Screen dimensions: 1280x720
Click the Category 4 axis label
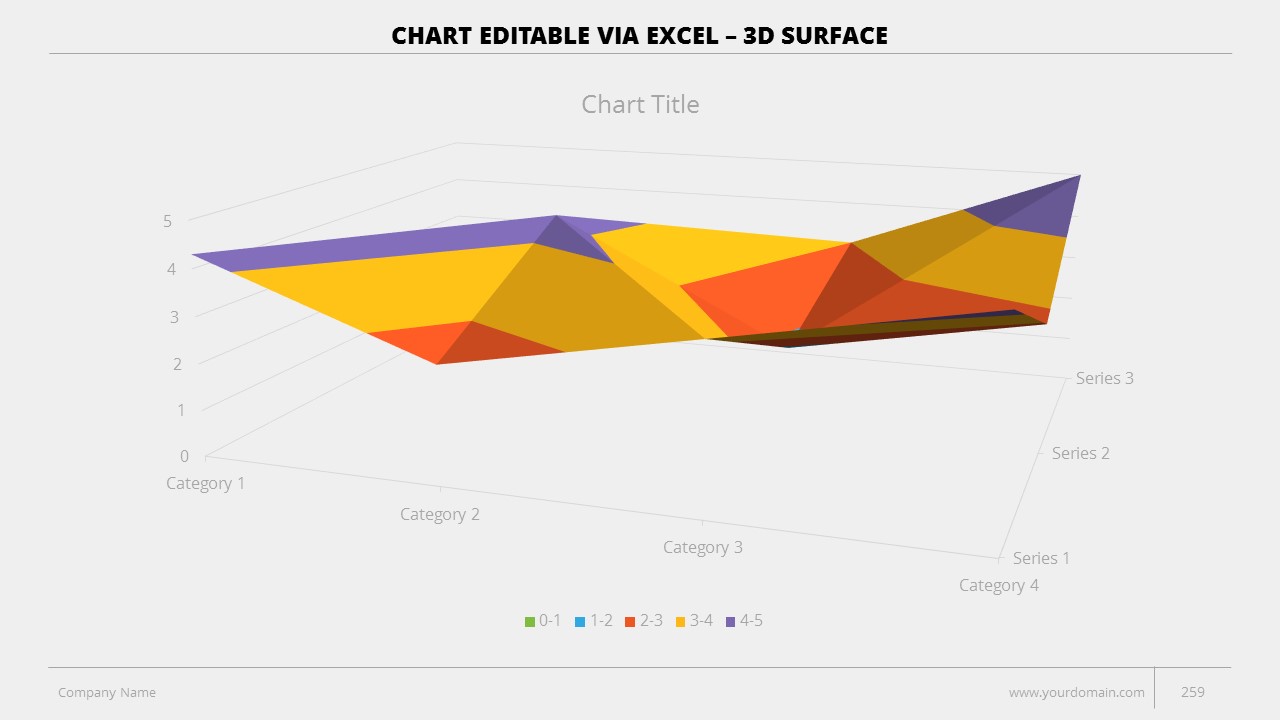pos(998,585)
